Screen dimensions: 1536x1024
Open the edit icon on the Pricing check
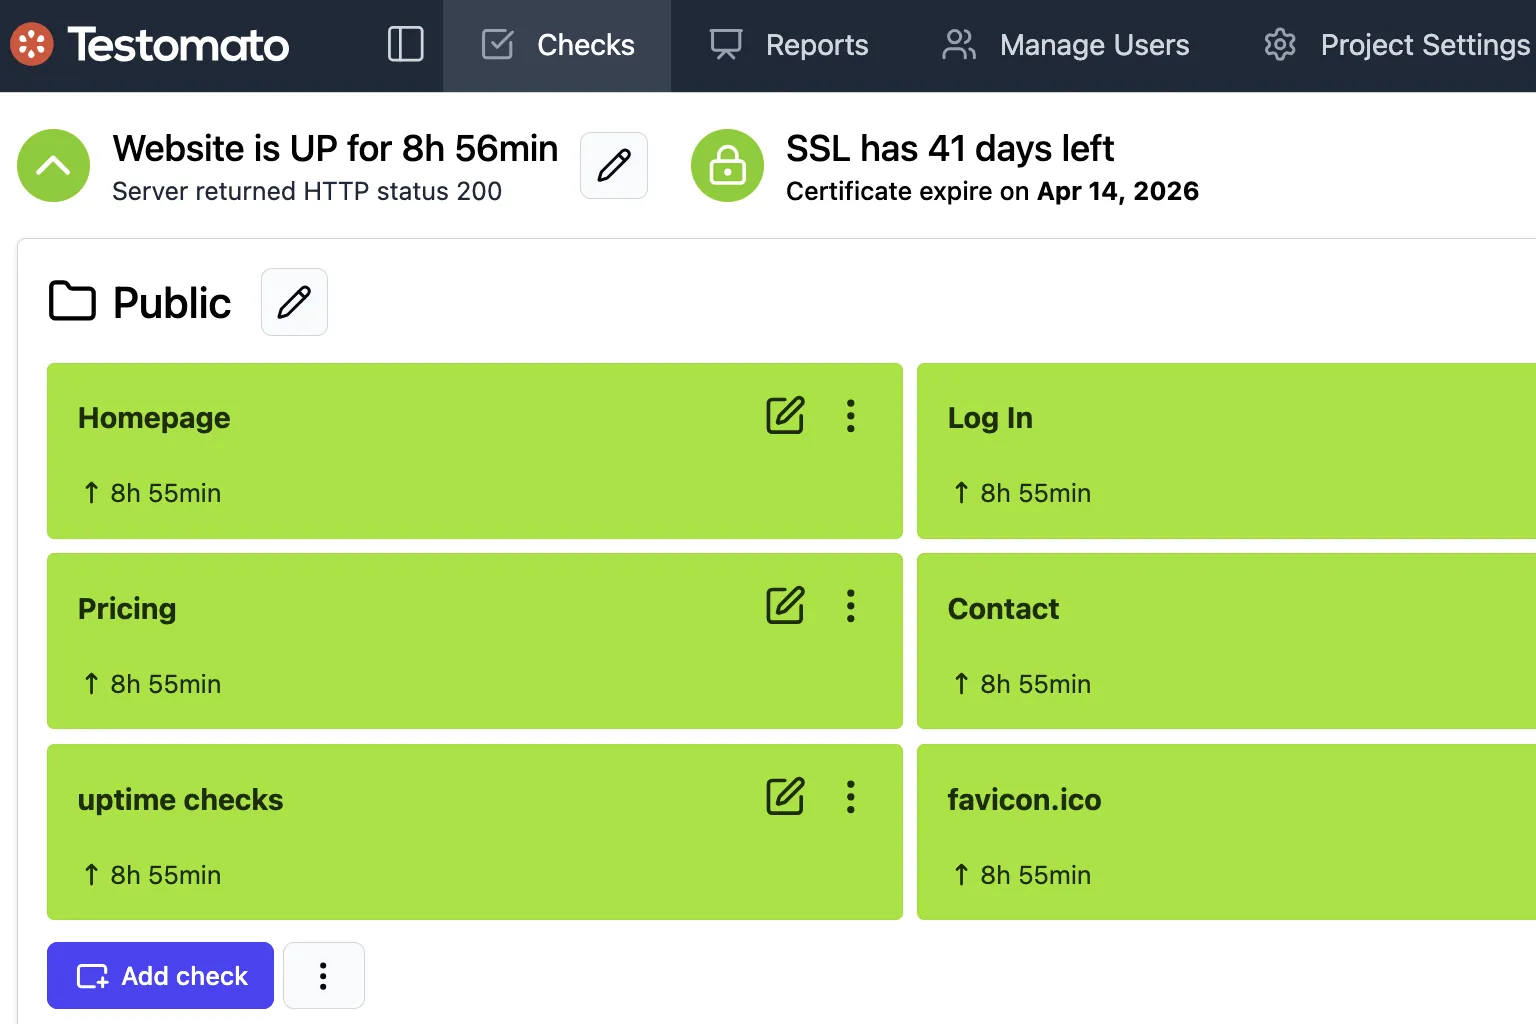point(786,605)
